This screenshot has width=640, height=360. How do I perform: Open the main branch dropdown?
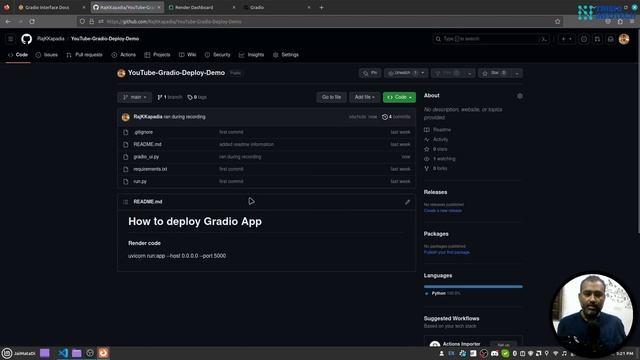pos(135,97)
